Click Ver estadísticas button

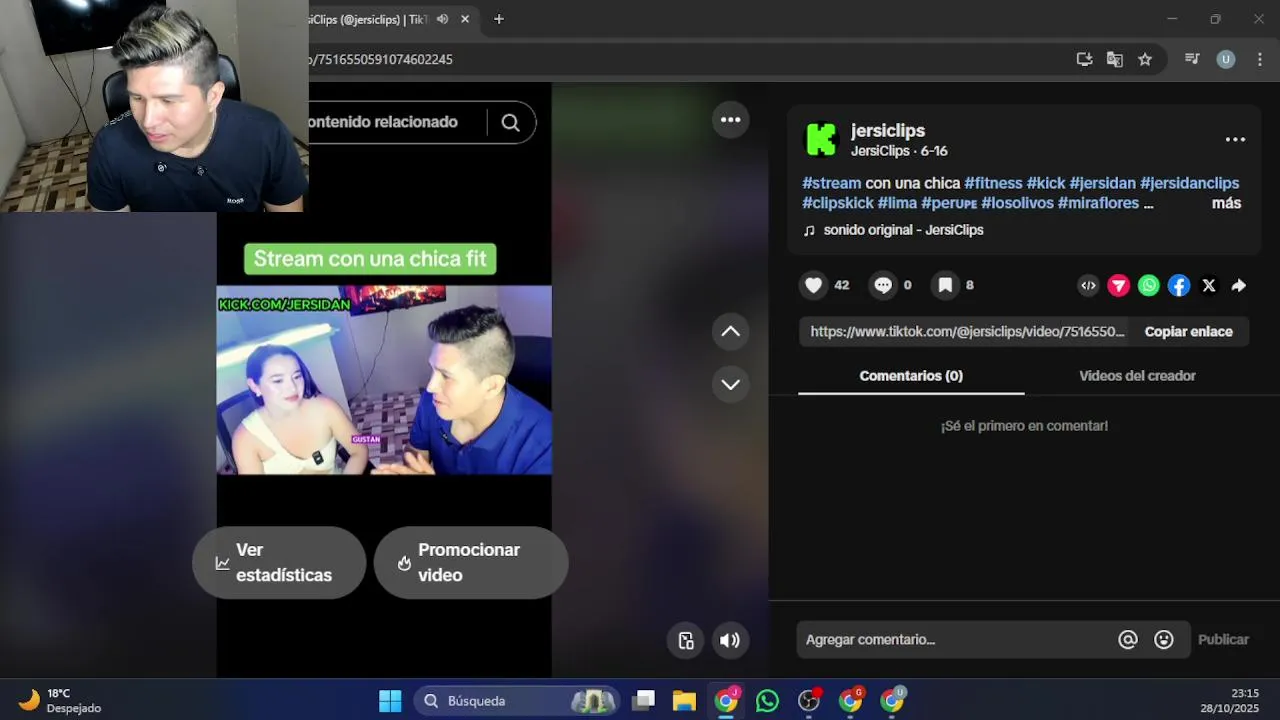279,563
